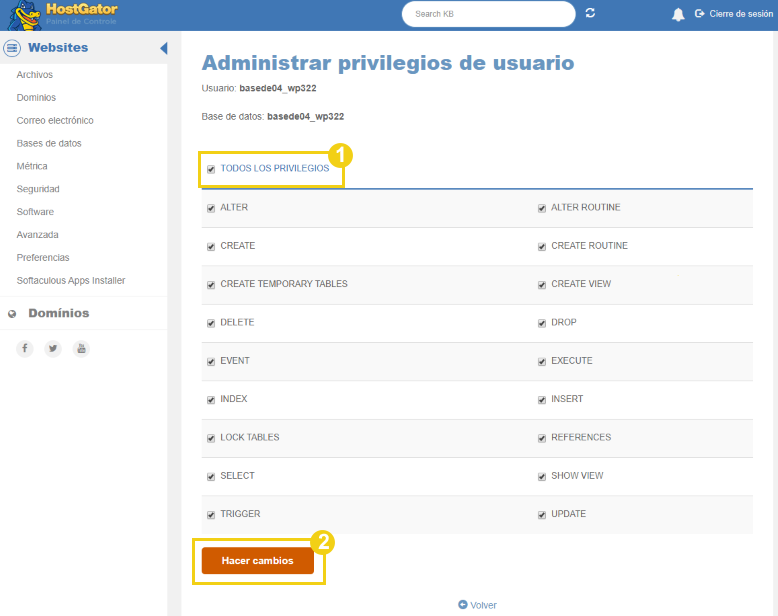Uncheck the DROP privilege checkbox
The width and height of the screenshot is (778, 616).
[x=542, y=323]
